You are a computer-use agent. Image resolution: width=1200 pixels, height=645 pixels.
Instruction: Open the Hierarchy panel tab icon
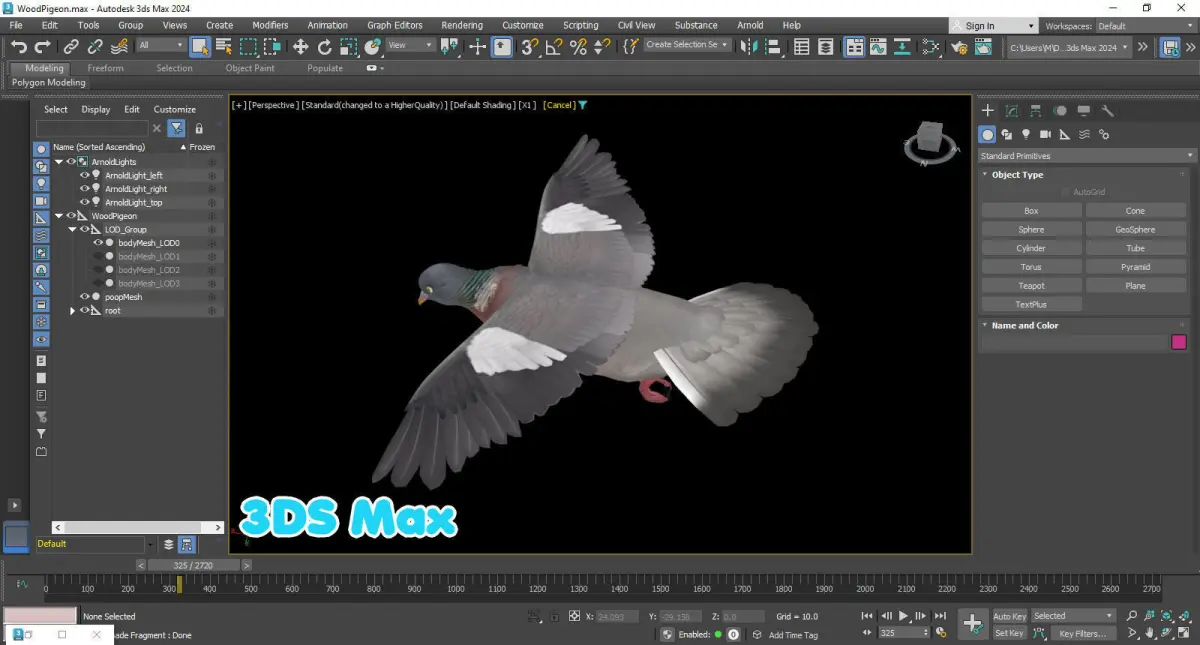(1036, 111)
